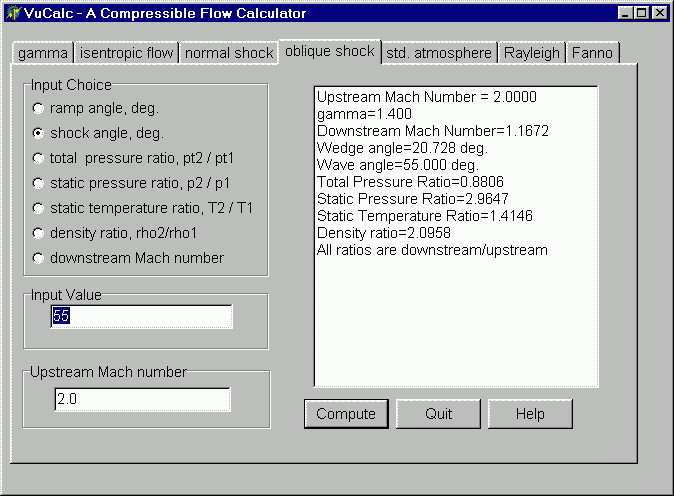Select density ratio, rho2/rho1 option

click(115, 233)
